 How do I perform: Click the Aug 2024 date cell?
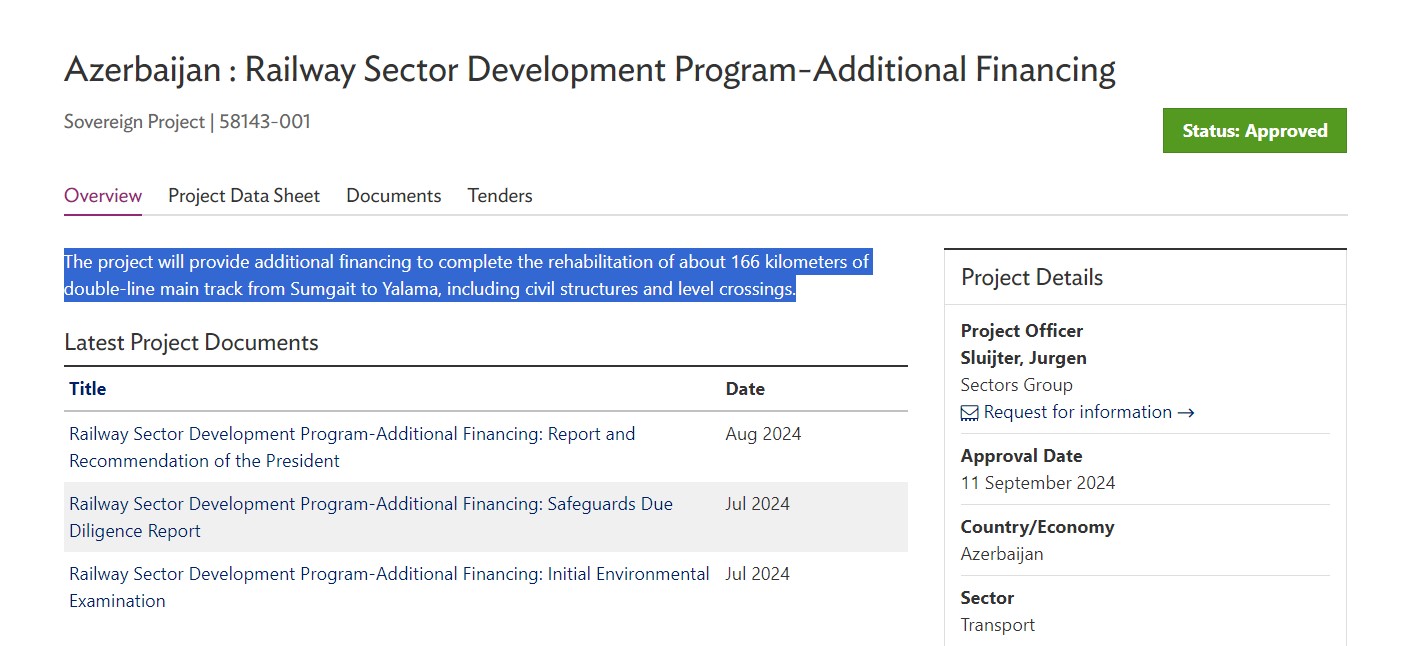pyautogui.click(x=763, y=434)
